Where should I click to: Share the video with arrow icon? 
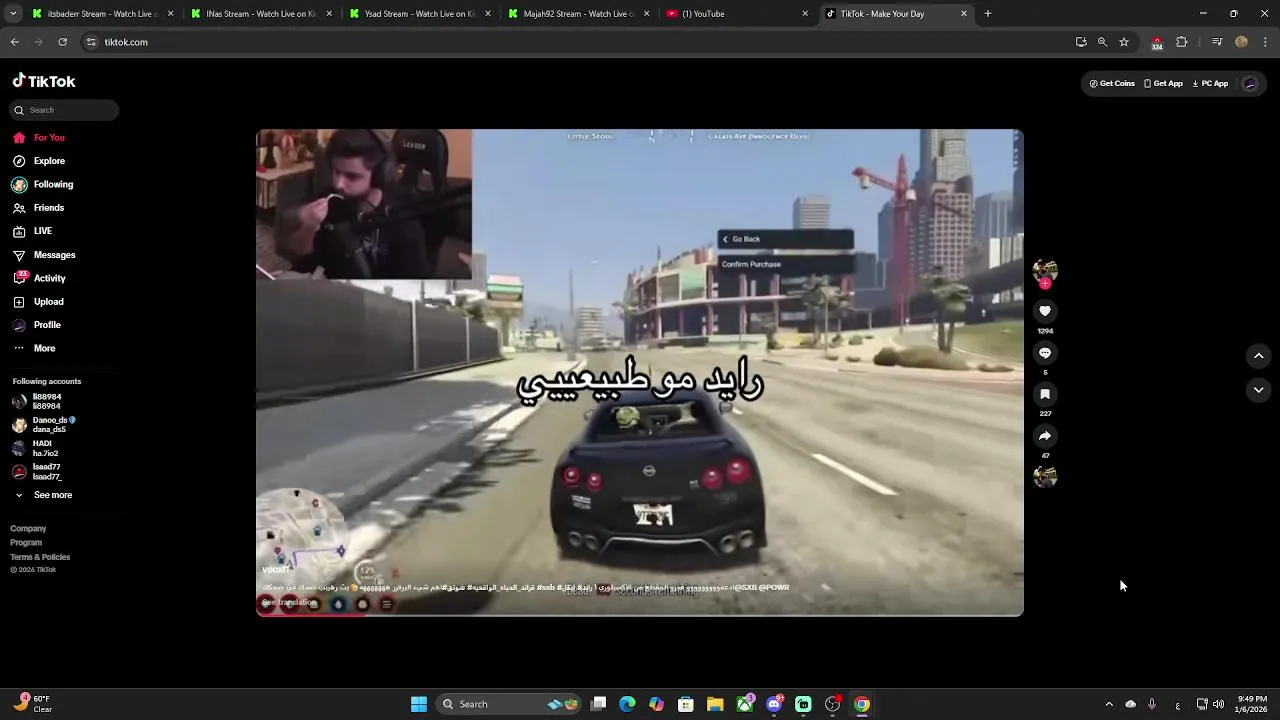click(x=1045, y=436)
